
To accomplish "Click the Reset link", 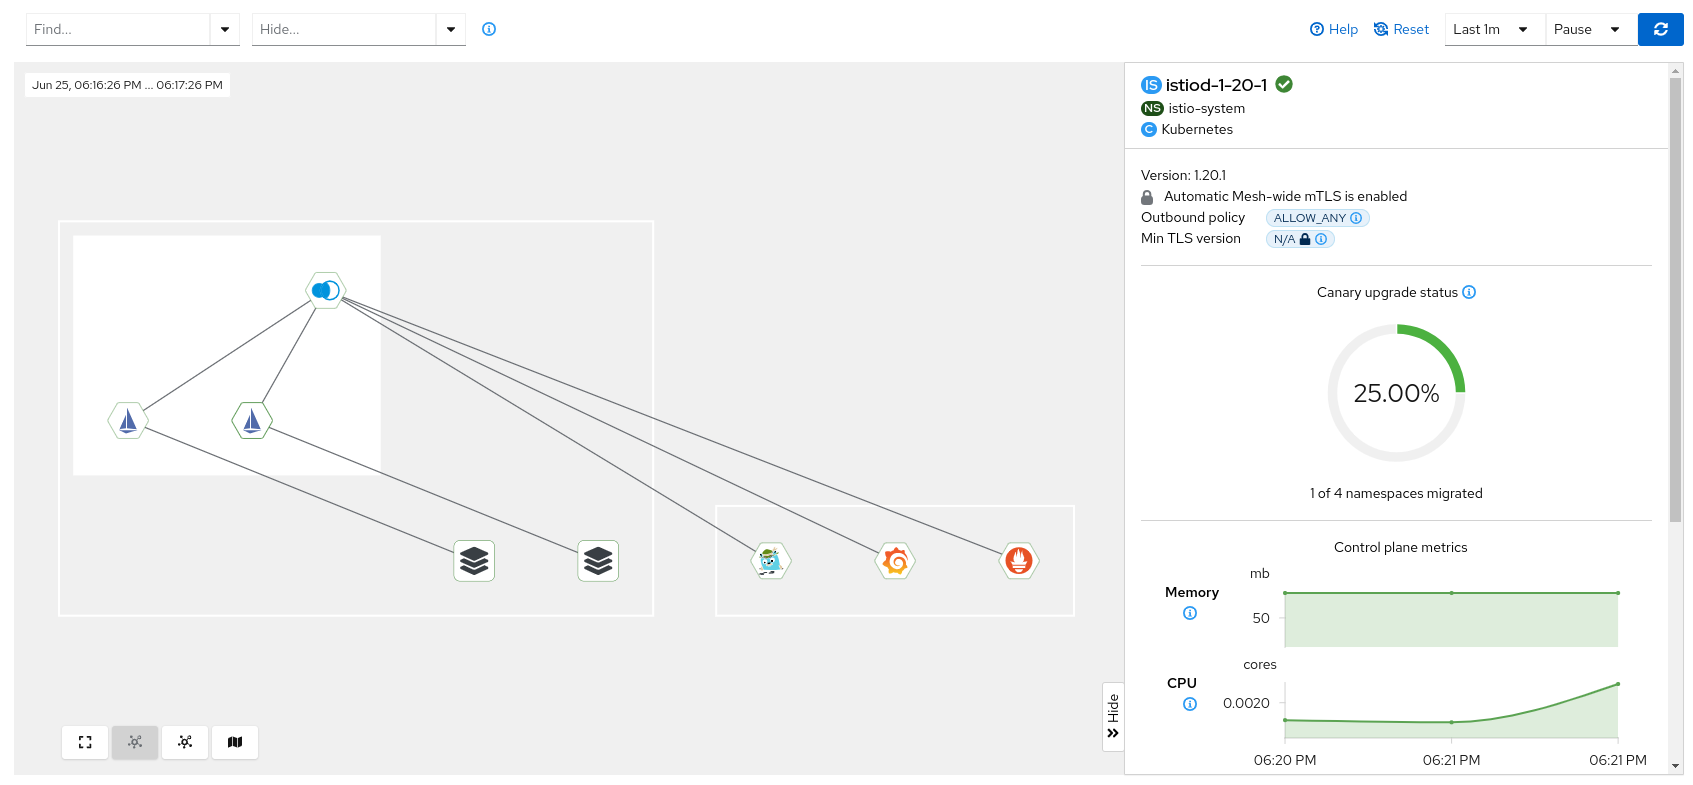I will point(1401,29).
